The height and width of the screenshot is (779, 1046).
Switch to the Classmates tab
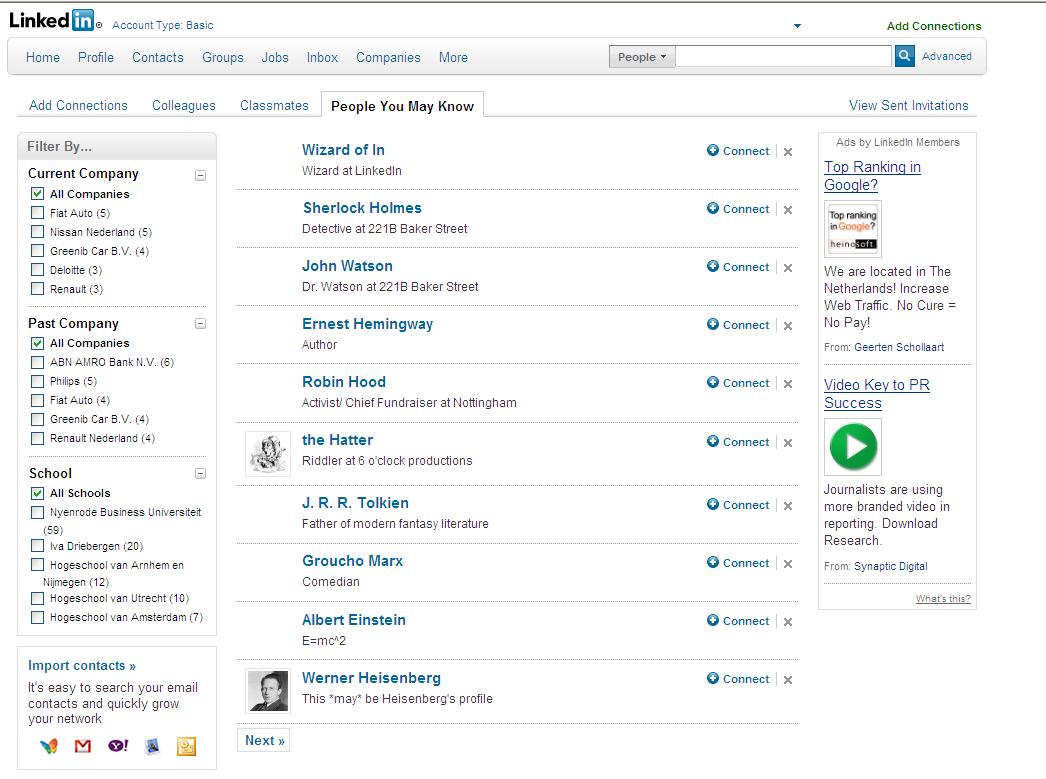point(274,104)
